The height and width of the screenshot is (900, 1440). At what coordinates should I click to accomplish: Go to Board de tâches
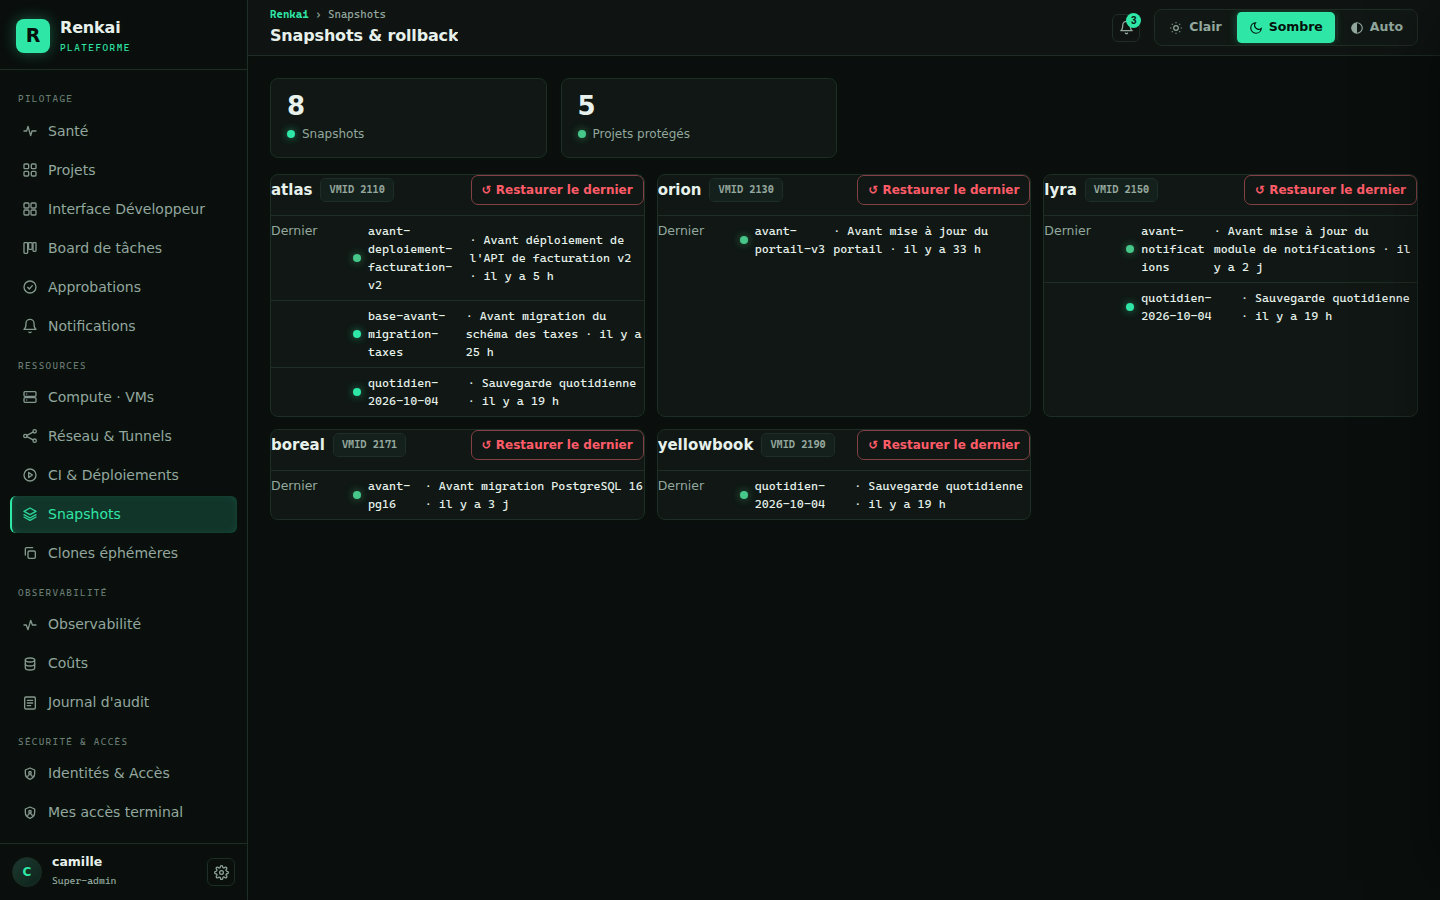pyautogui.click(x=124, y=248)
